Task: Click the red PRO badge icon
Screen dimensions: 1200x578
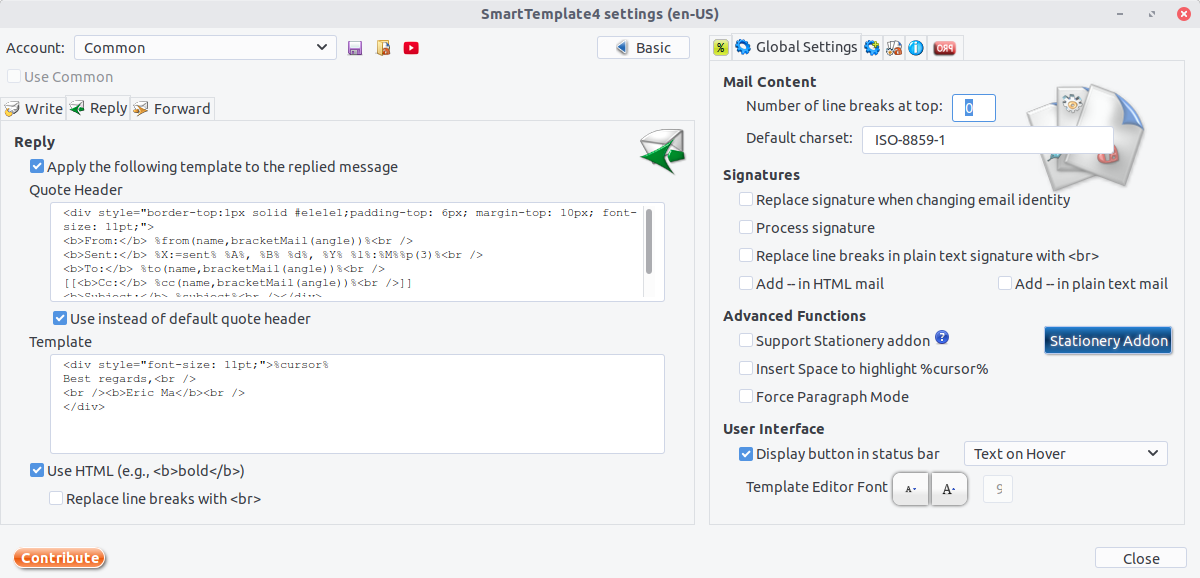Action: (x=945, y=47)
